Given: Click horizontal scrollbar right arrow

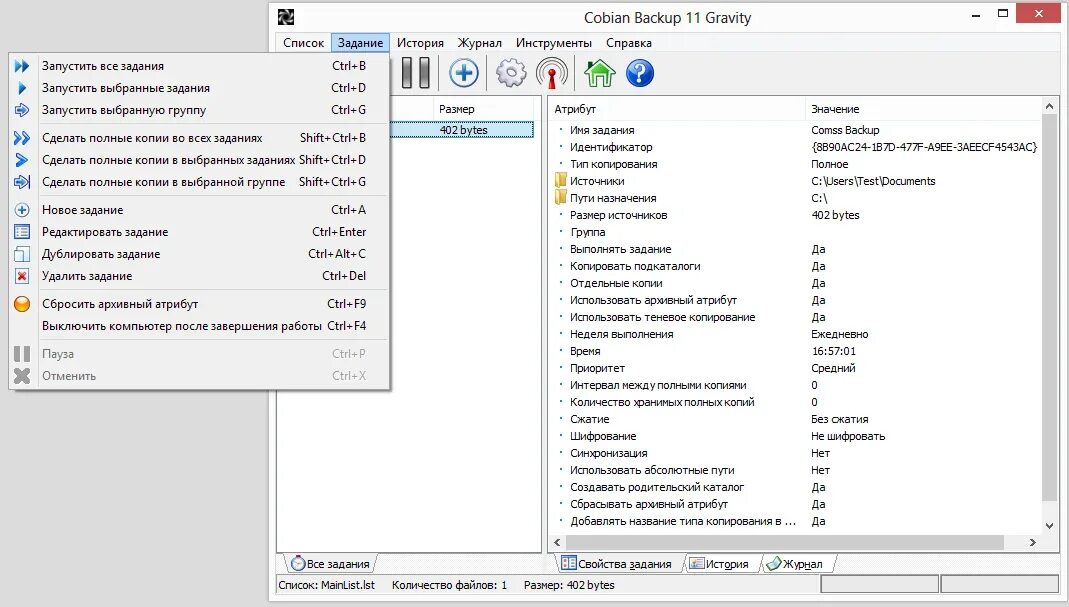Looking at the screenshot, I should [x=1032, y=542].
